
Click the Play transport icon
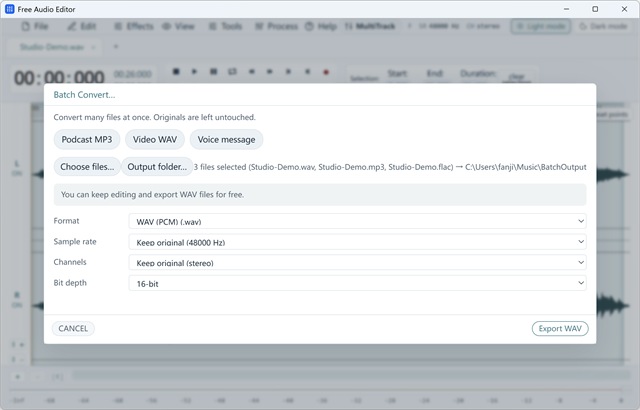point(194,71)
